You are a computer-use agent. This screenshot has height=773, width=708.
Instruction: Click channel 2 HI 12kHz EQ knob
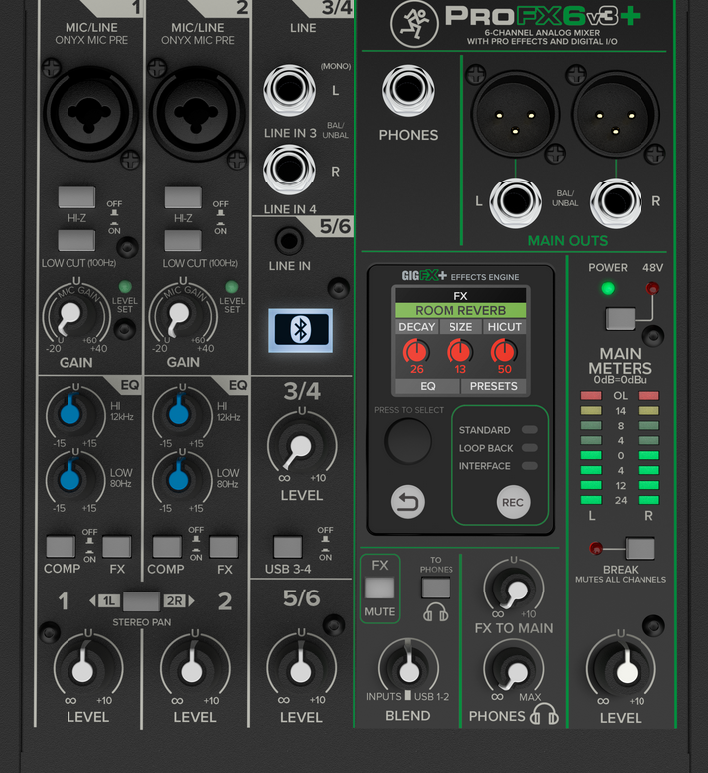[x=180, y=413]
